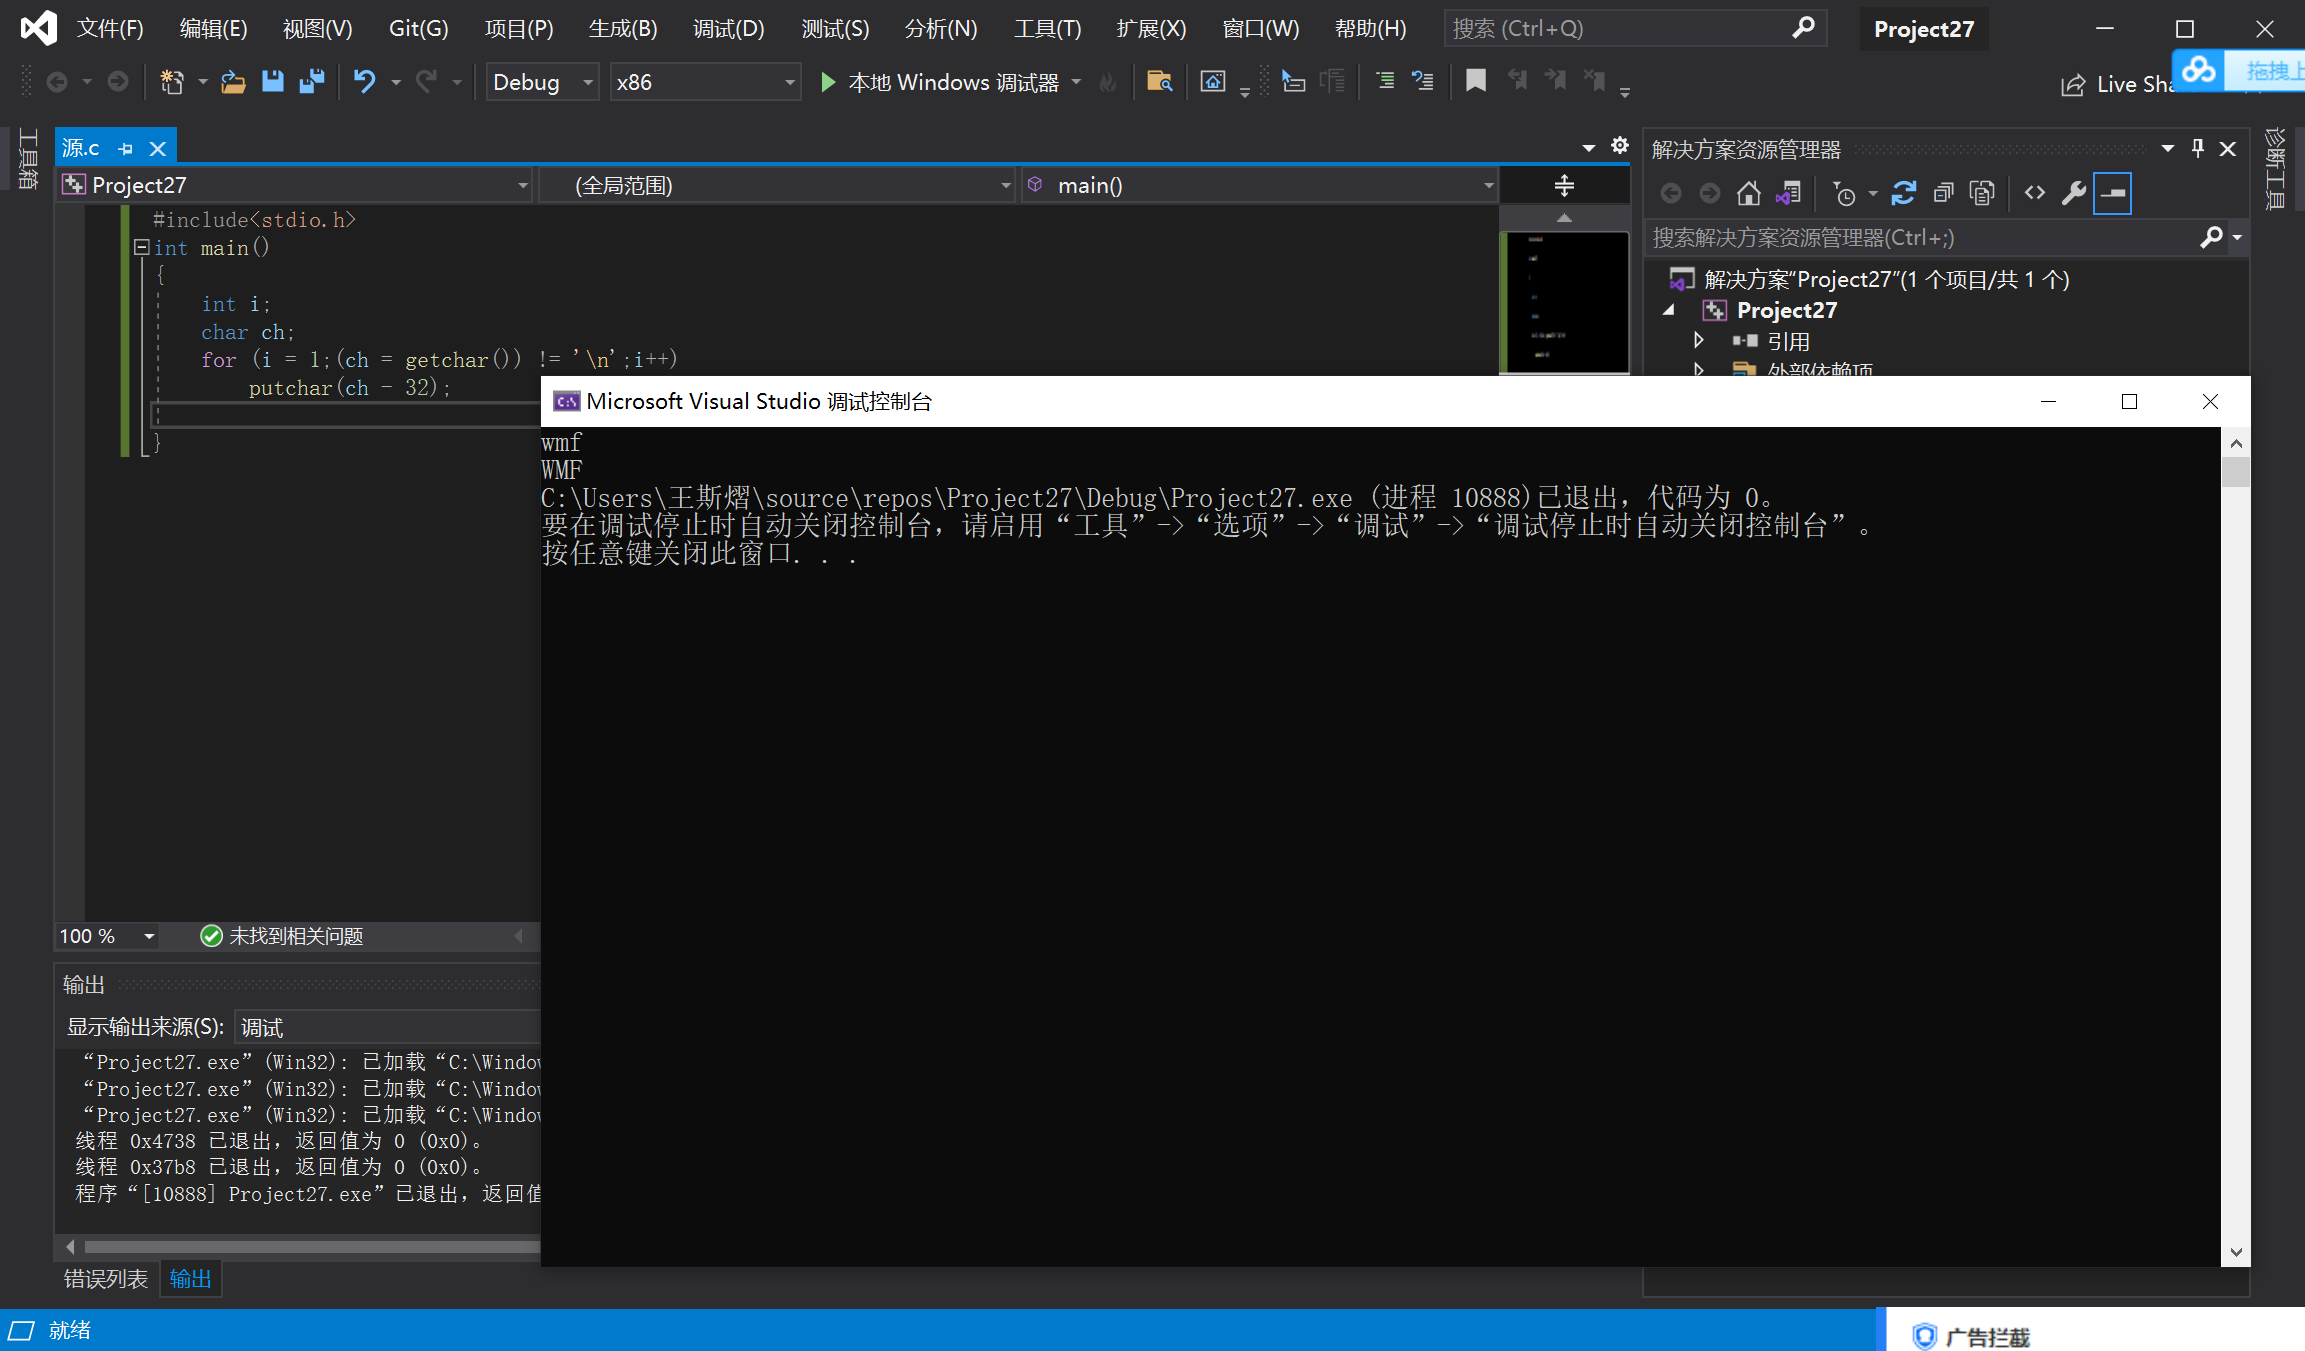Click the view code icon in Solution Explorer

click(2034, 193)
